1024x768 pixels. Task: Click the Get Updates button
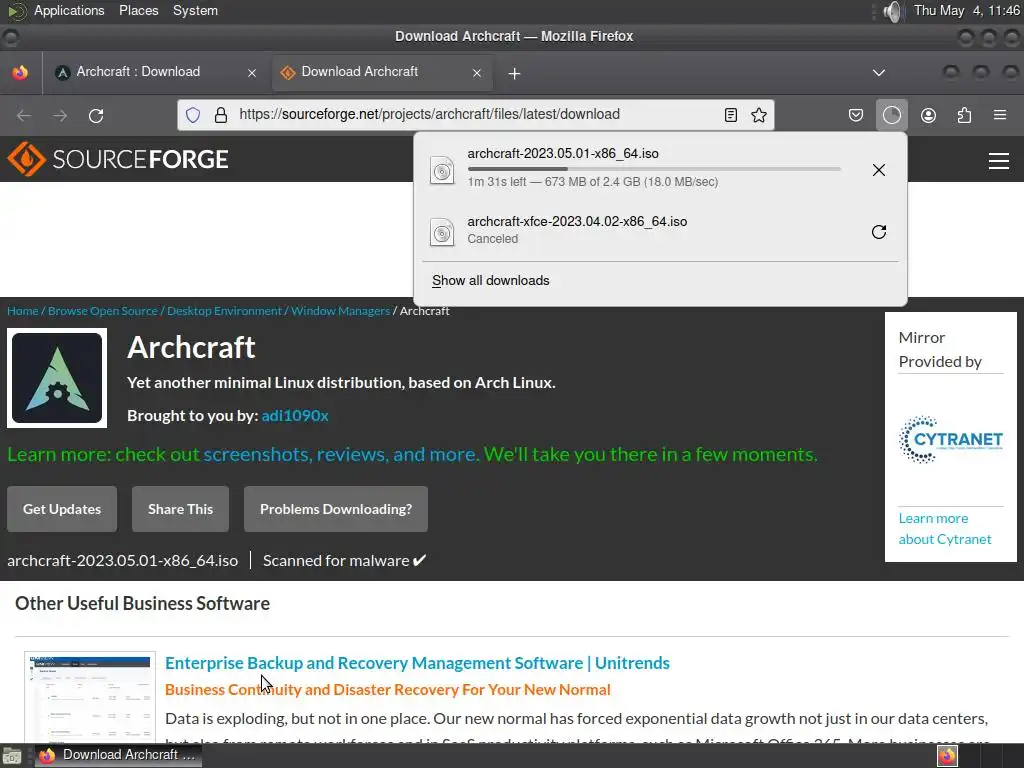pos(62,509)
